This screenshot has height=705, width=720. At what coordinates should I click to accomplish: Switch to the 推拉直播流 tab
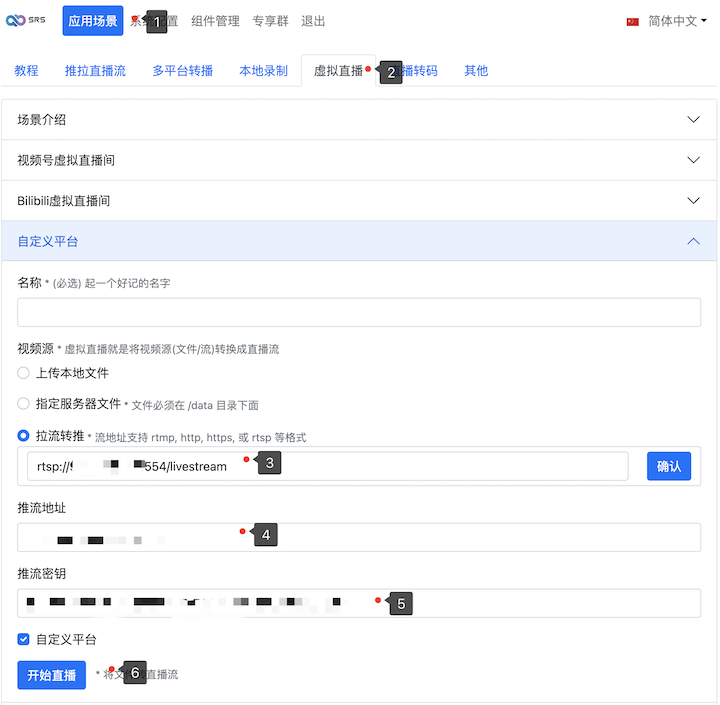tap(95, 71)
